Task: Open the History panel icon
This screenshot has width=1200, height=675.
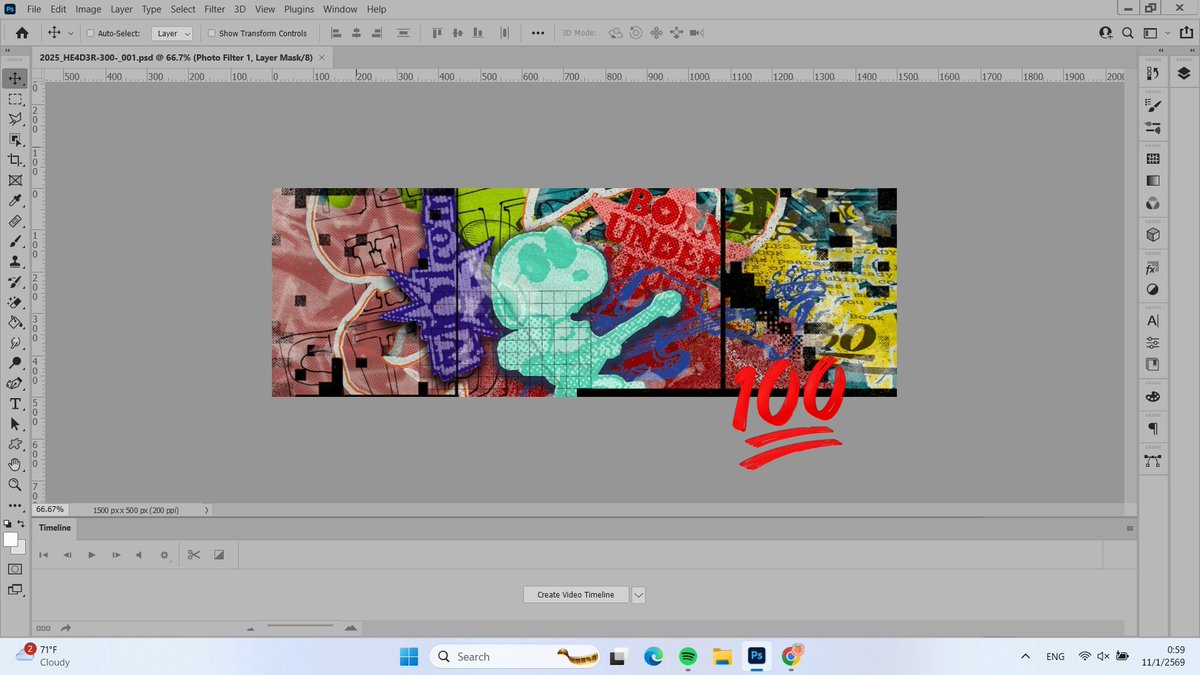Action: [1153, 73]
